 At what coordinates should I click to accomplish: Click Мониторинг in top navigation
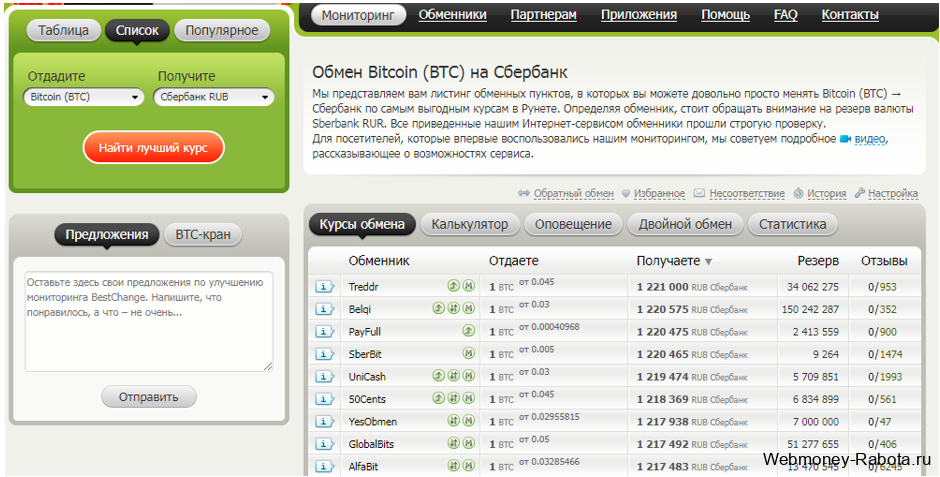pos(358,15)
